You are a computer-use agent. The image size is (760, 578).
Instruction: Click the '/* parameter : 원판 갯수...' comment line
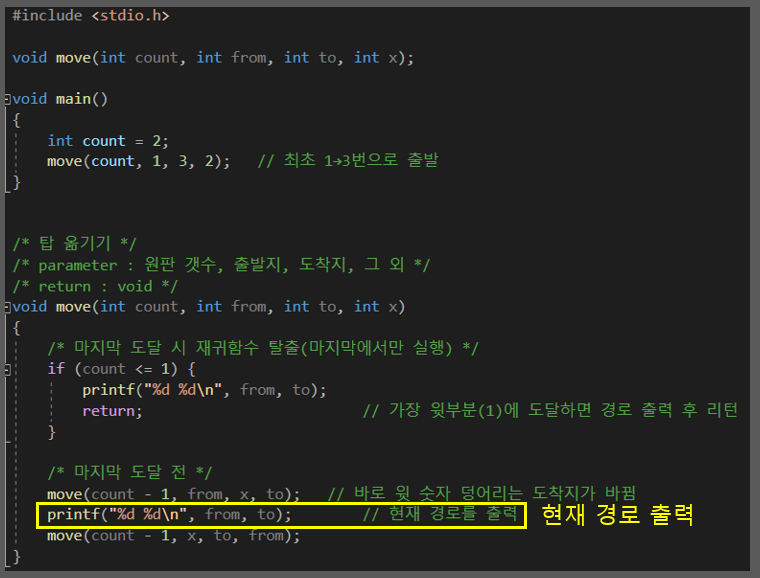click(221, 265)
